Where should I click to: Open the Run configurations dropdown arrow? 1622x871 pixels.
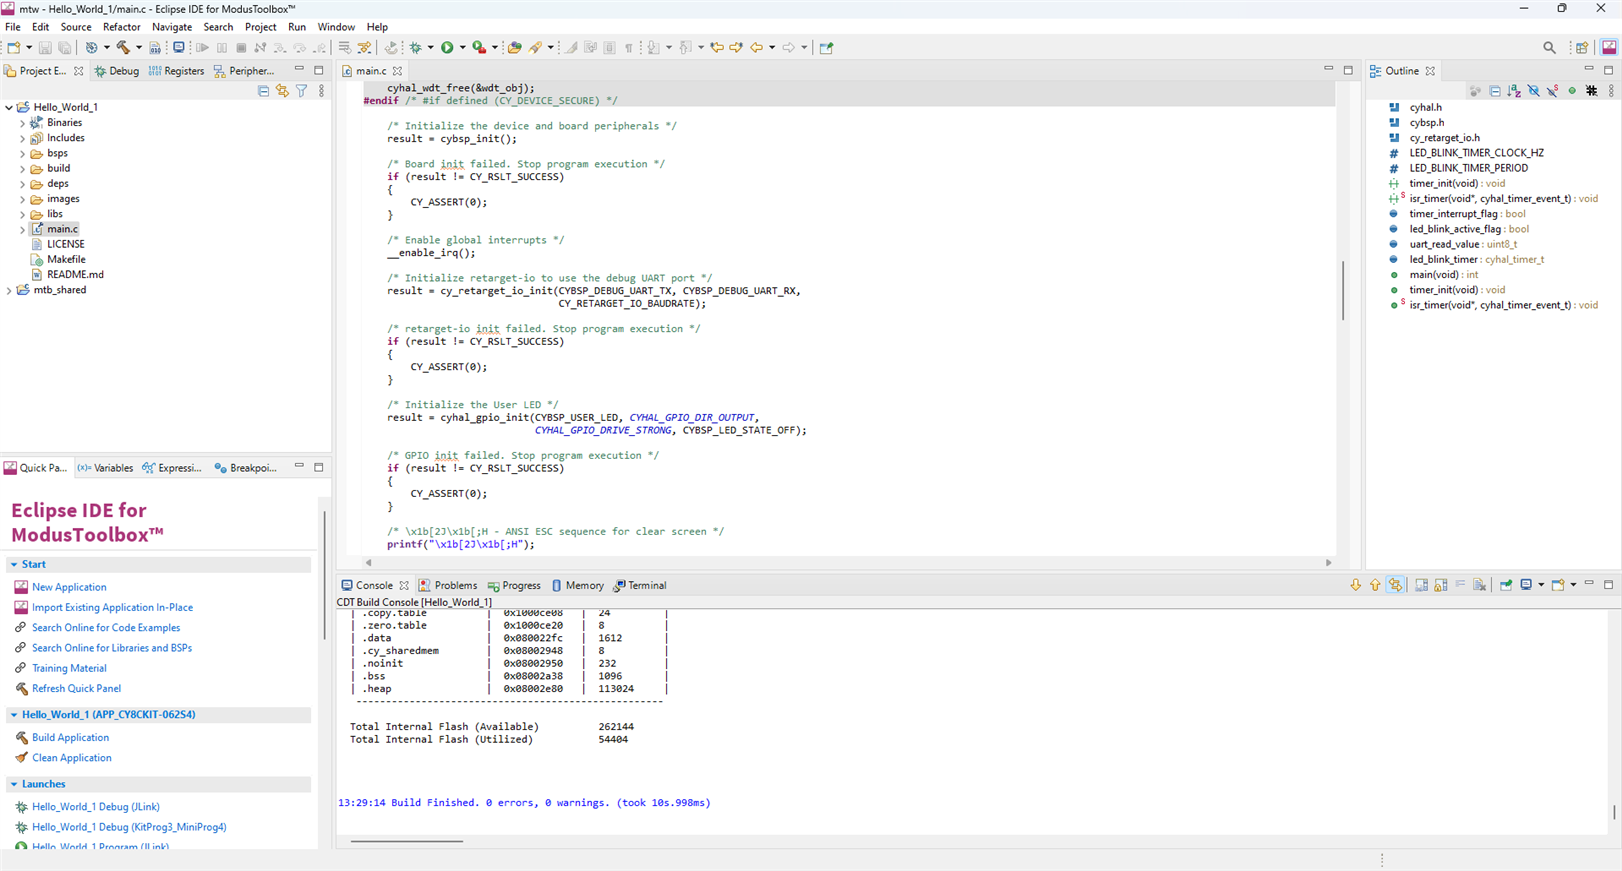462,47
